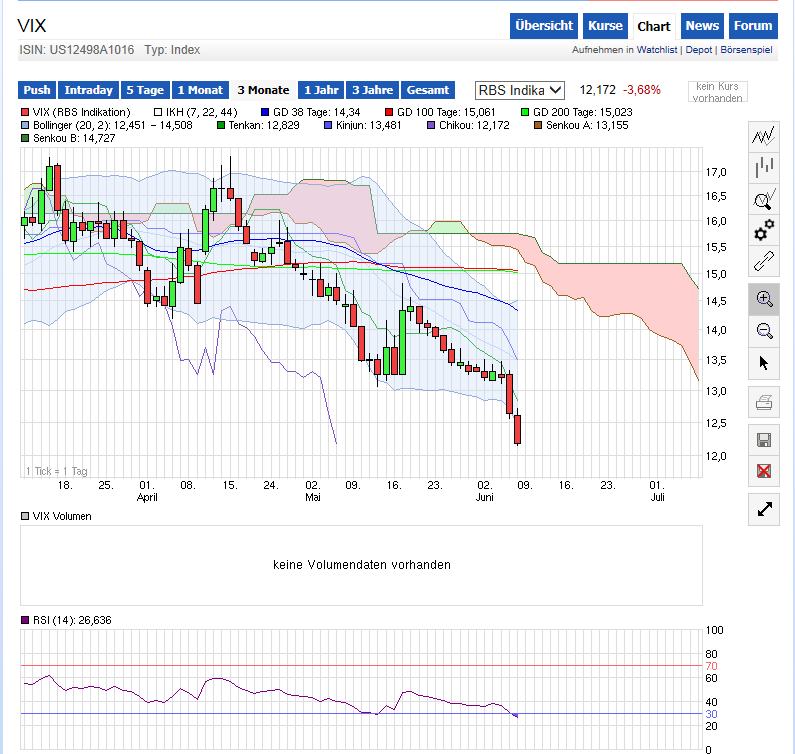Image resolution: width=795 pixels, height=754 pixels.
Task: Open chart analysis magnifier tool
Action: (x=765, y=199)
